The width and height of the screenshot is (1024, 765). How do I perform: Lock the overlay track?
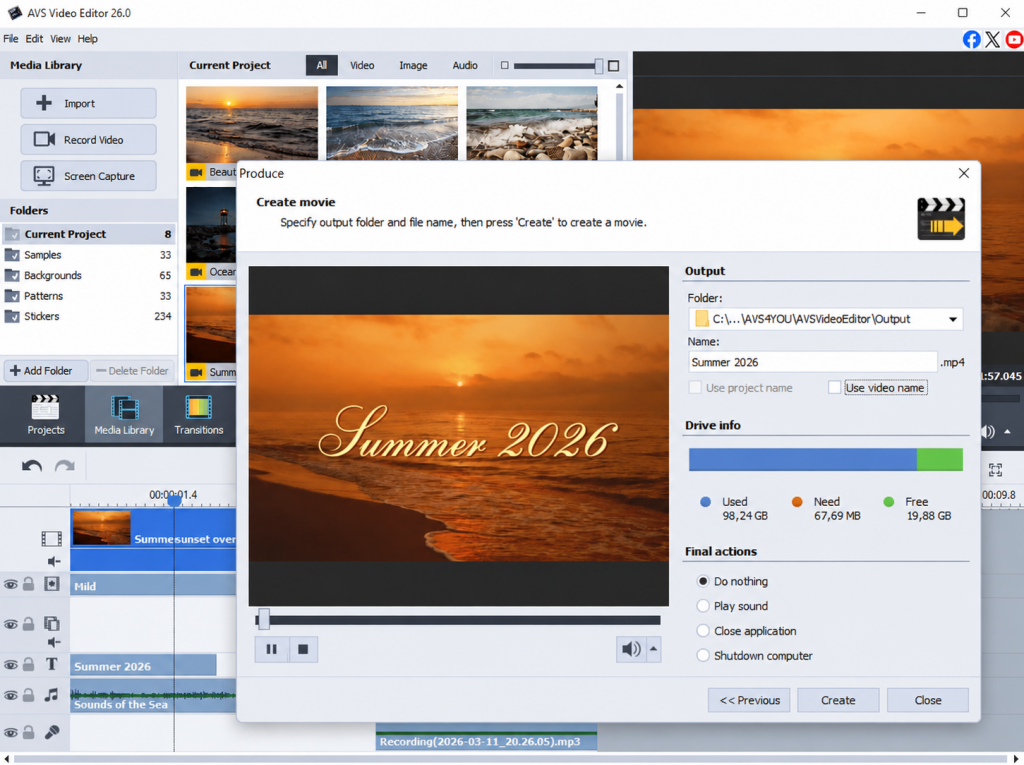click(28, 624)
